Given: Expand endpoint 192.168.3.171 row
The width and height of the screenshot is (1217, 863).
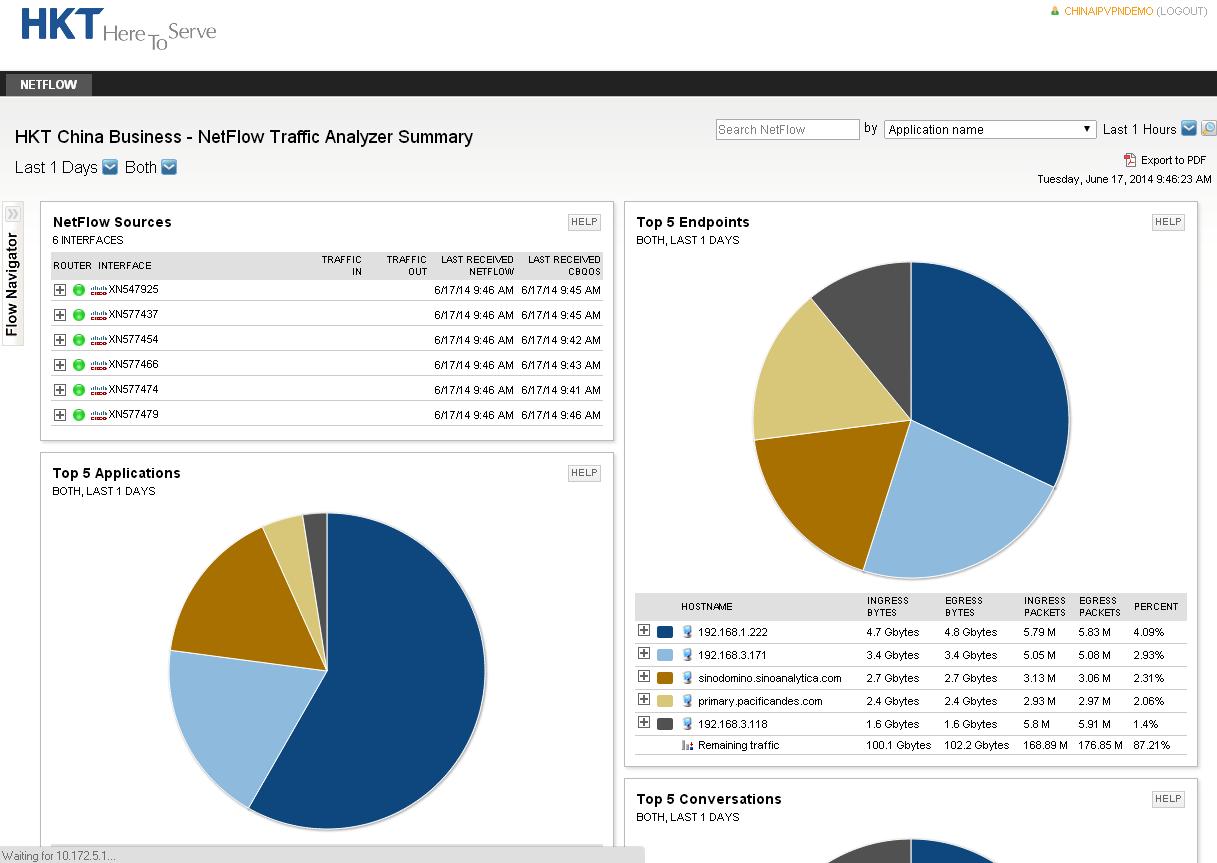Looking at the screenshot, I should coord(644,654).
